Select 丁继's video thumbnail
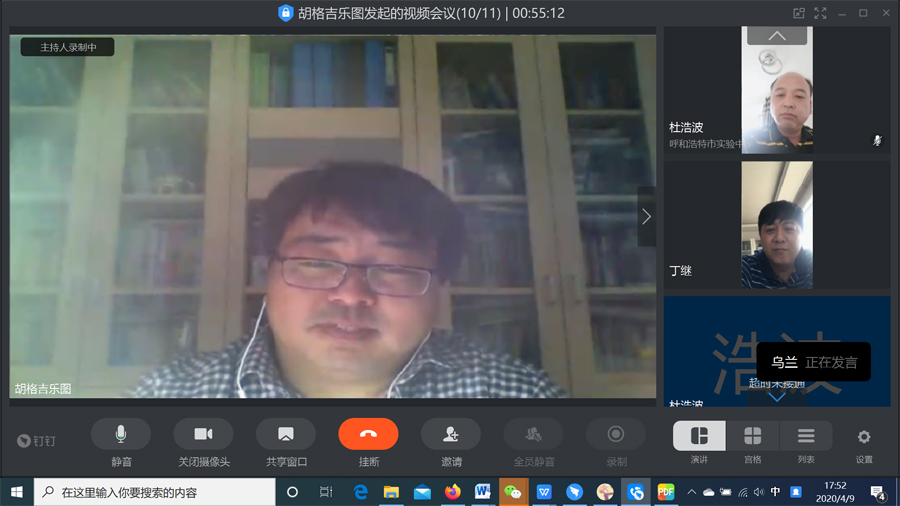 click(776, 226)
